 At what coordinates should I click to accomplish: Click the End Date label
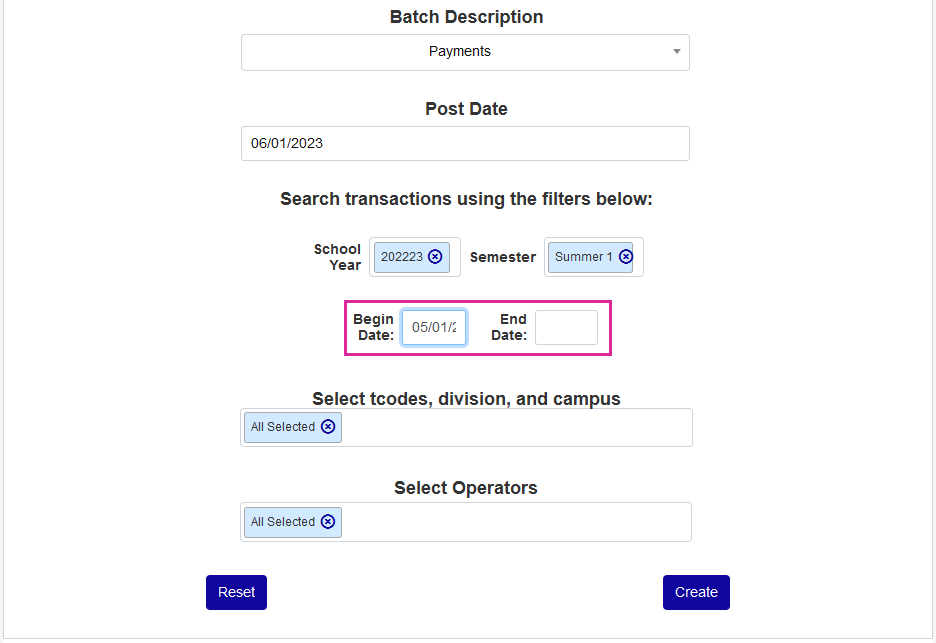509,327
